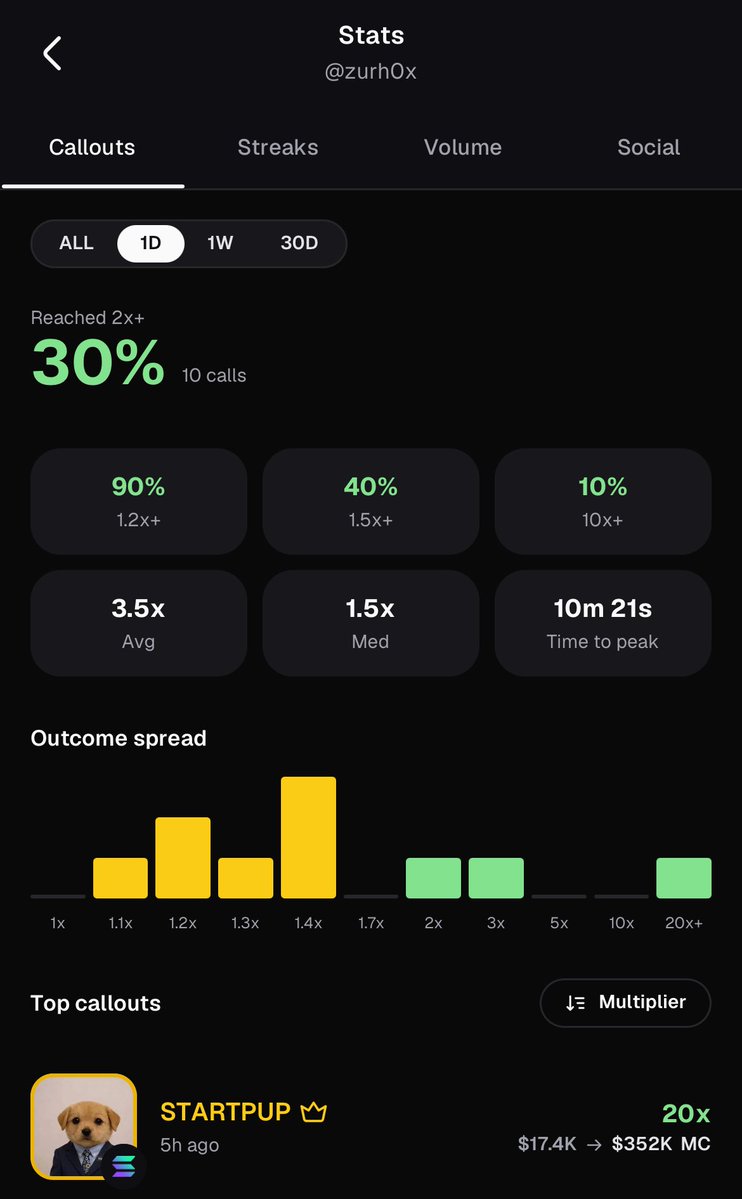The image size is (742, 1199).
Task: Open the STARTPUP callout name
Action: pyautogui.click(x=226, y=1111)
